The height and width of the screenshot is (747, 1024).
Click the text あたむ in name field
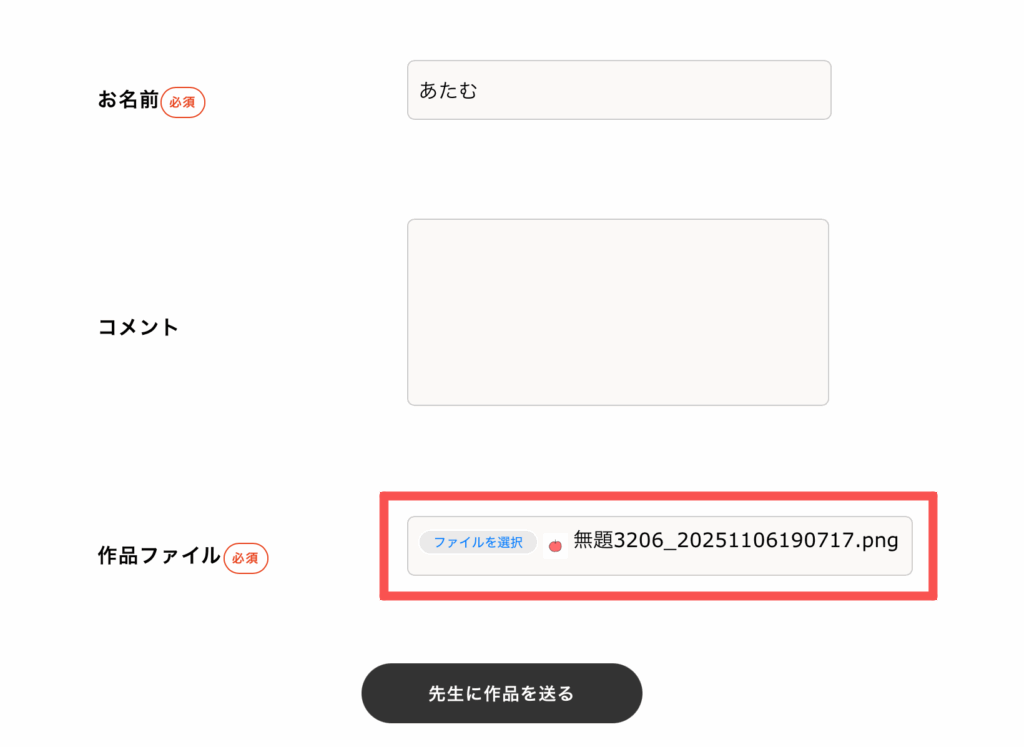449,91
